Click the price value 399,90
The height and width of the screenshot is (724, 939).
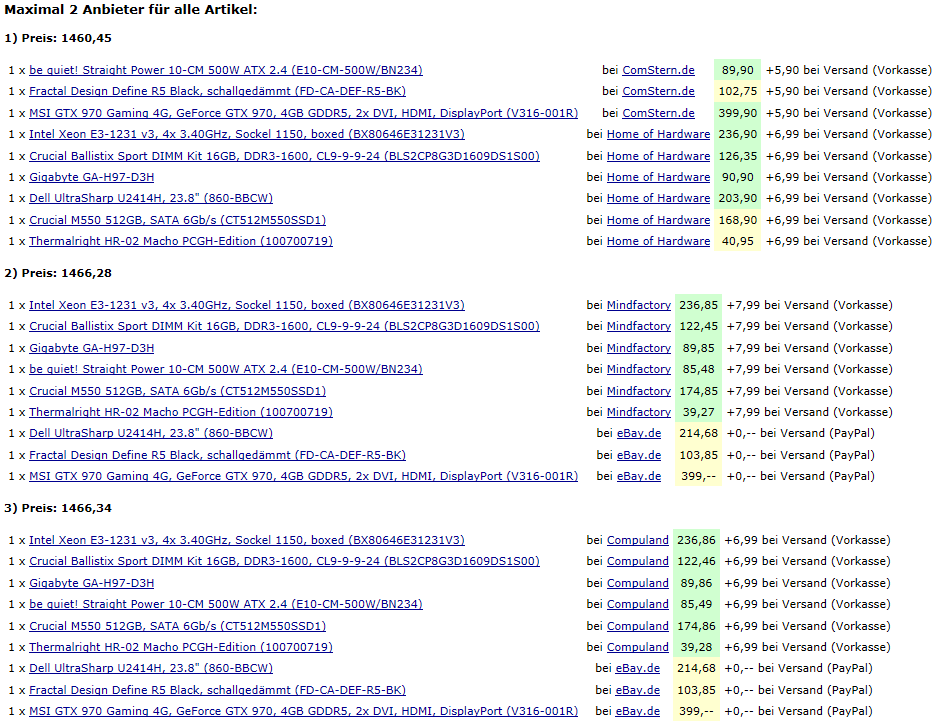[738, 113]
